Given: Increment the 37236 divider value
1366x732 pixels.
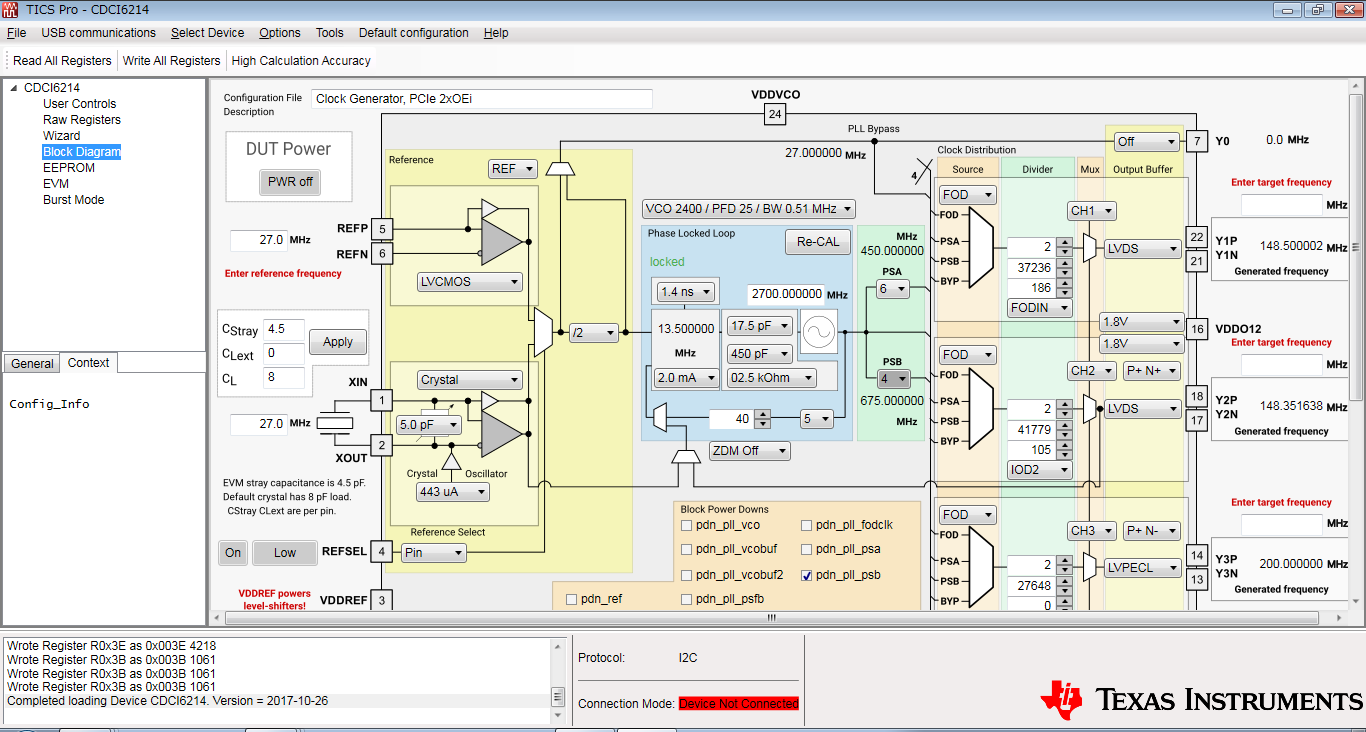Looking at the screenshot, I should point(1065,263).
